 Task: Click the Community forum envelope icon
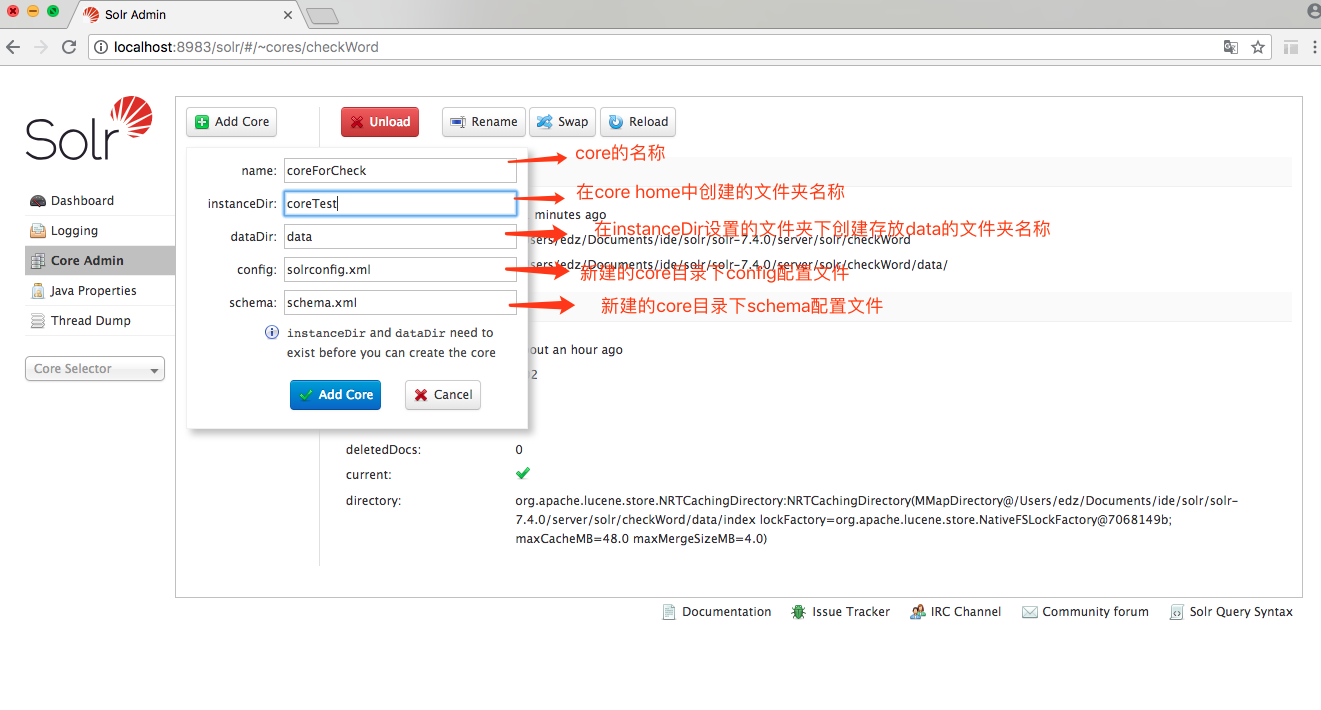point(1030,612)
